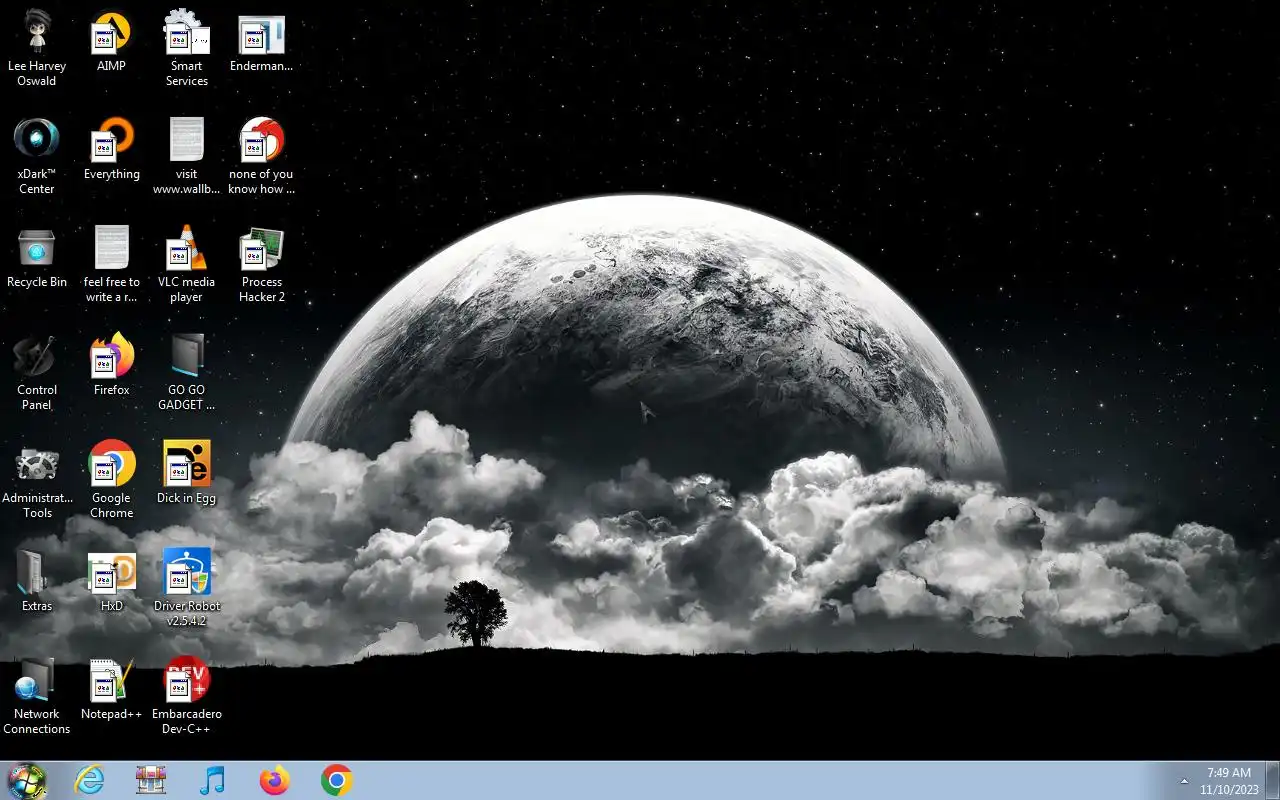
Task: Launch Google Chrome from the taskbar
Action: (x=336, y=780)
